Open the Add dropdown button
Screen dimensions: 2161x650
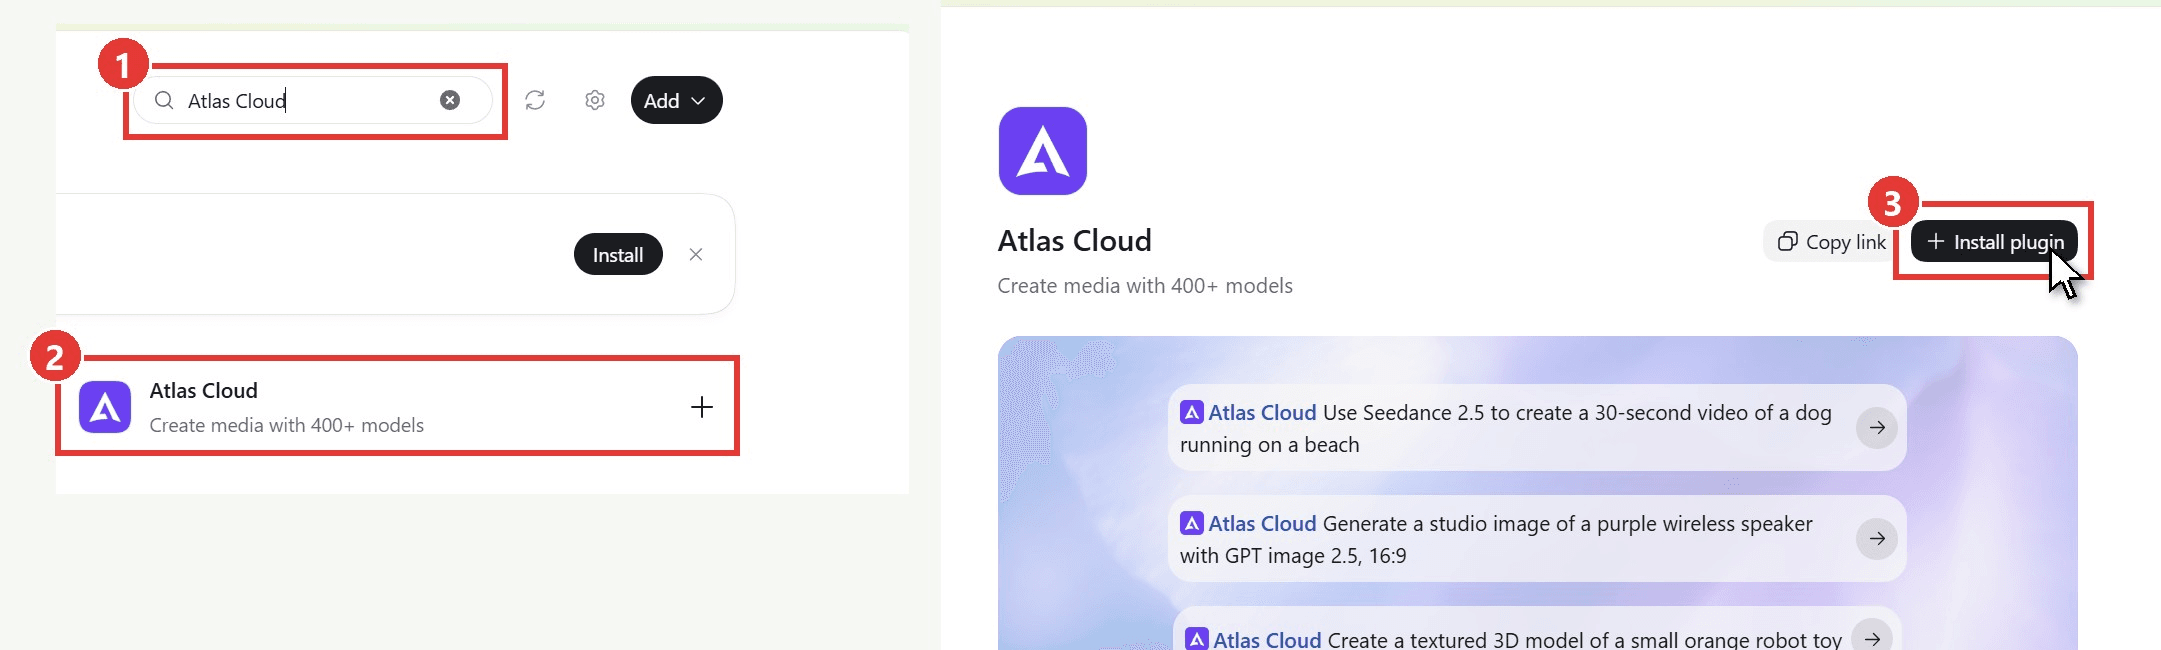click(676, 100)
